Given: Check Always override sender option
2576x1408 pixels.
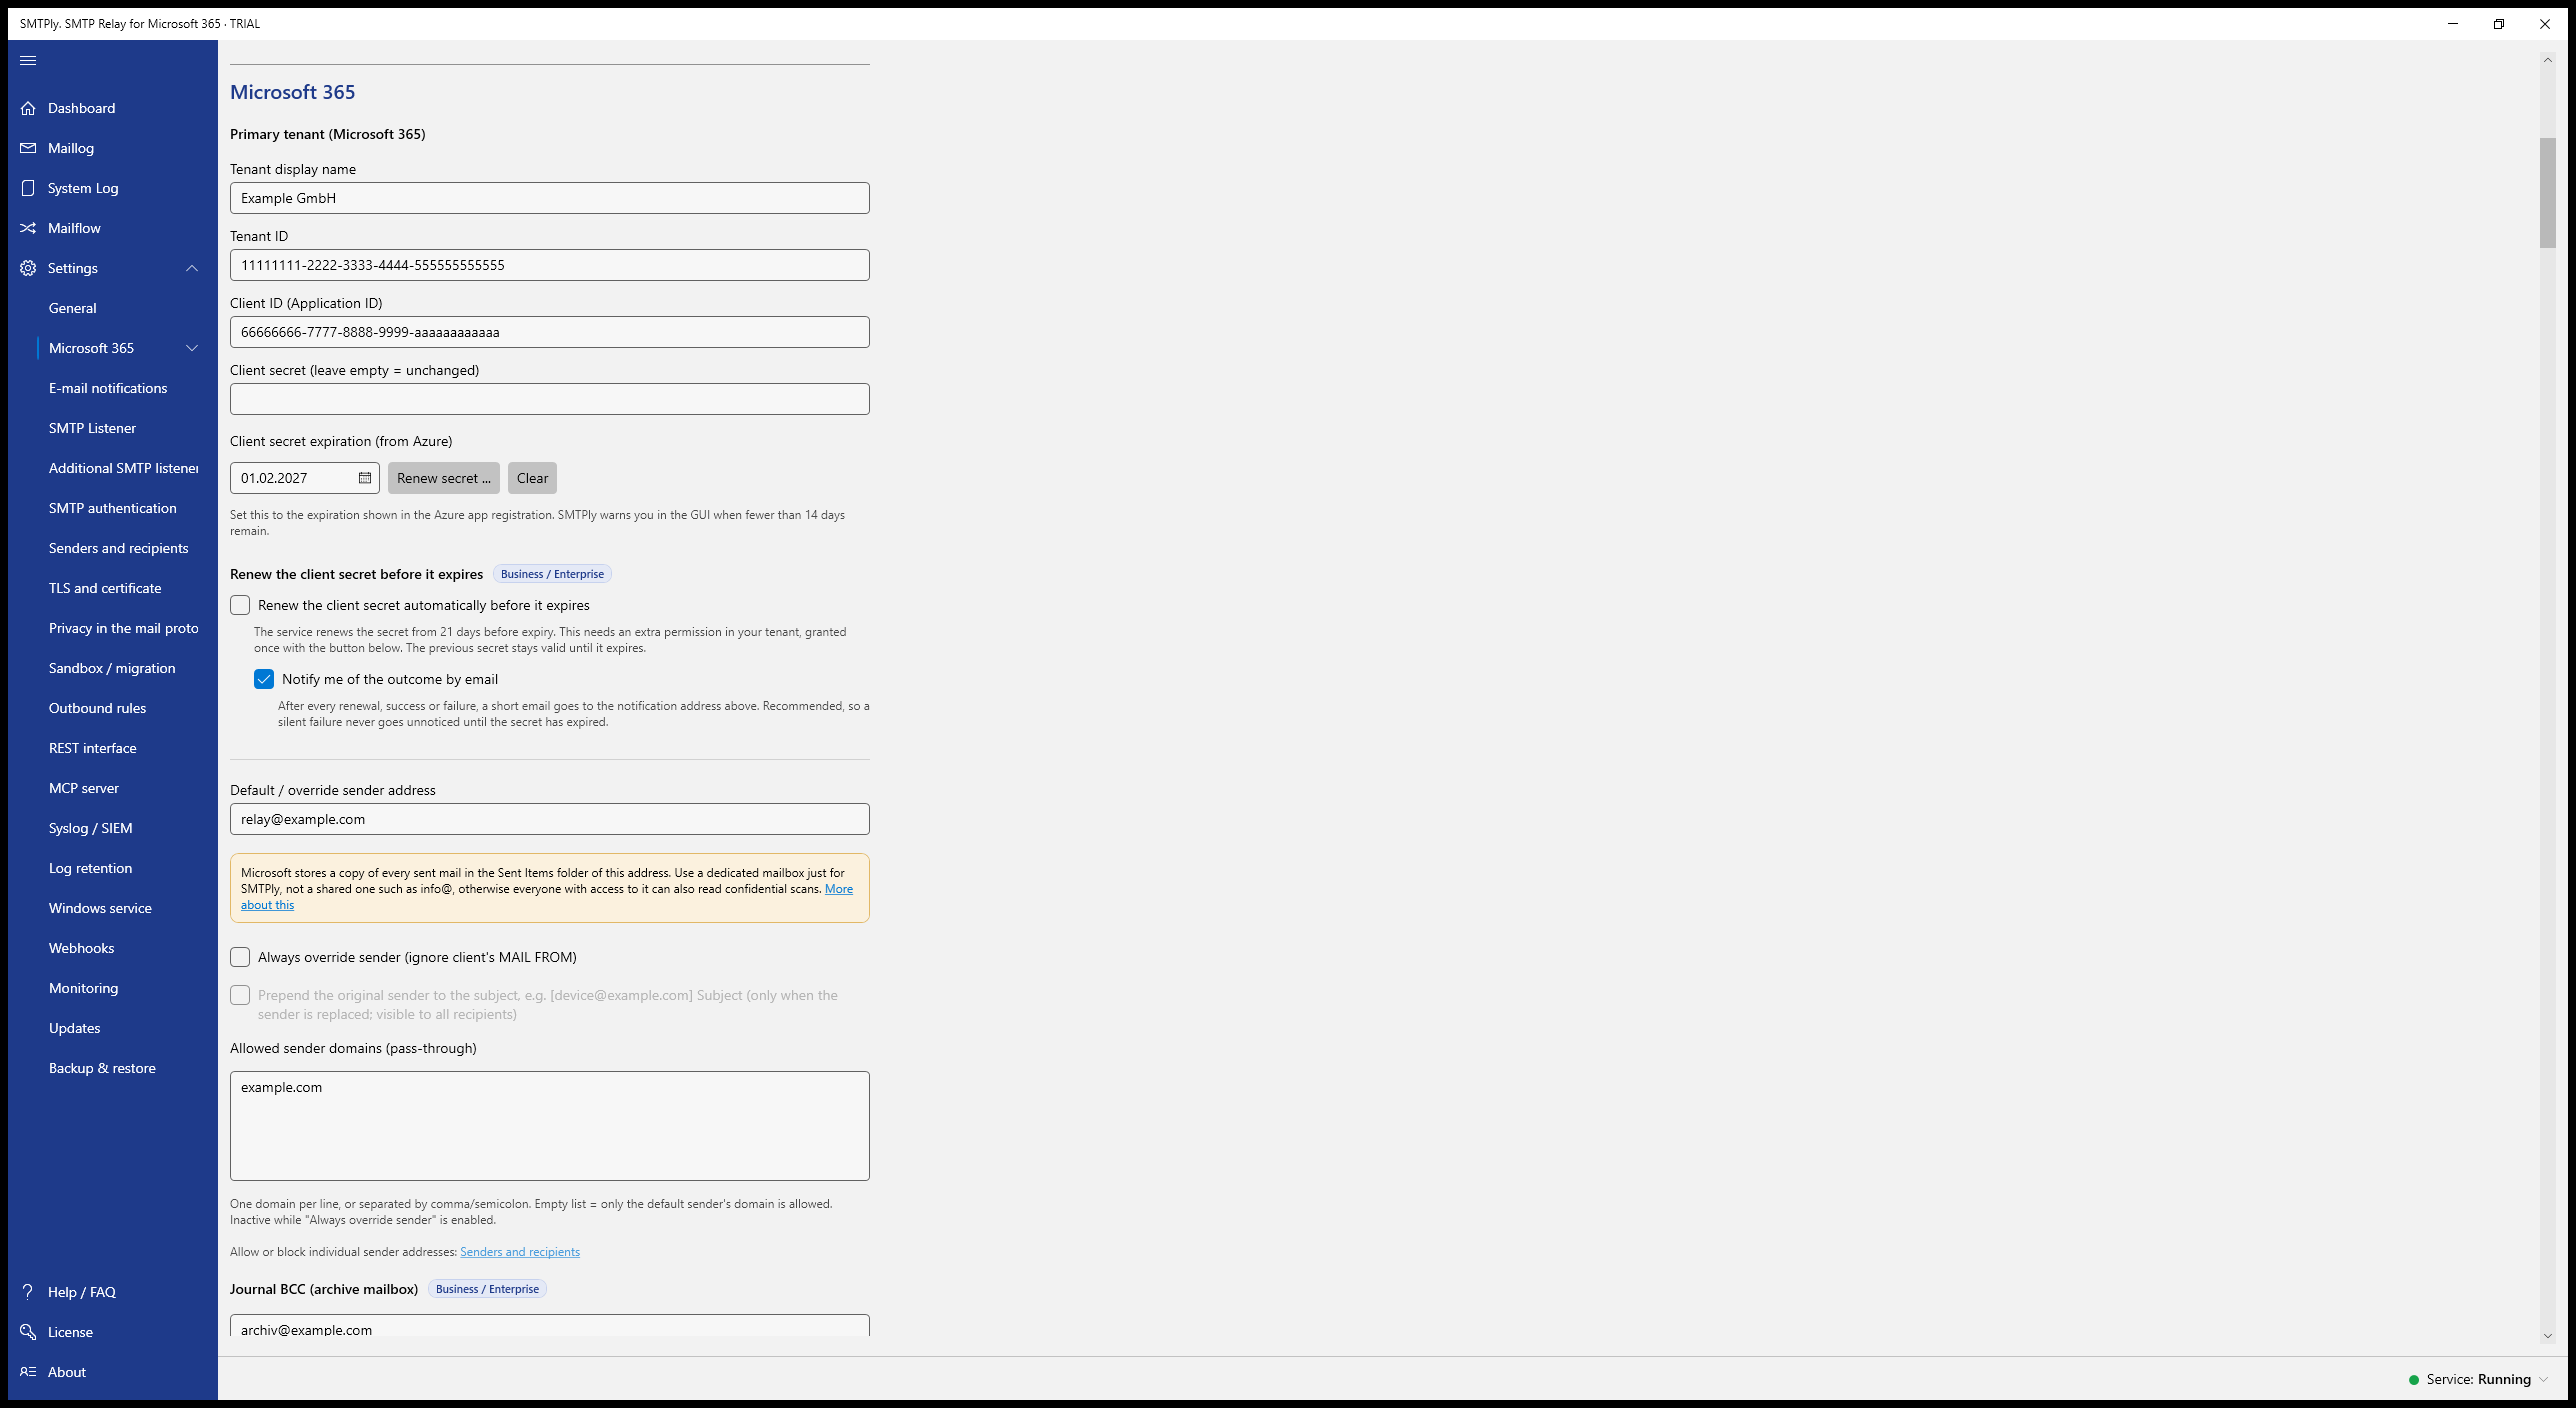Looking at the screenshot, I should [240, 957].
